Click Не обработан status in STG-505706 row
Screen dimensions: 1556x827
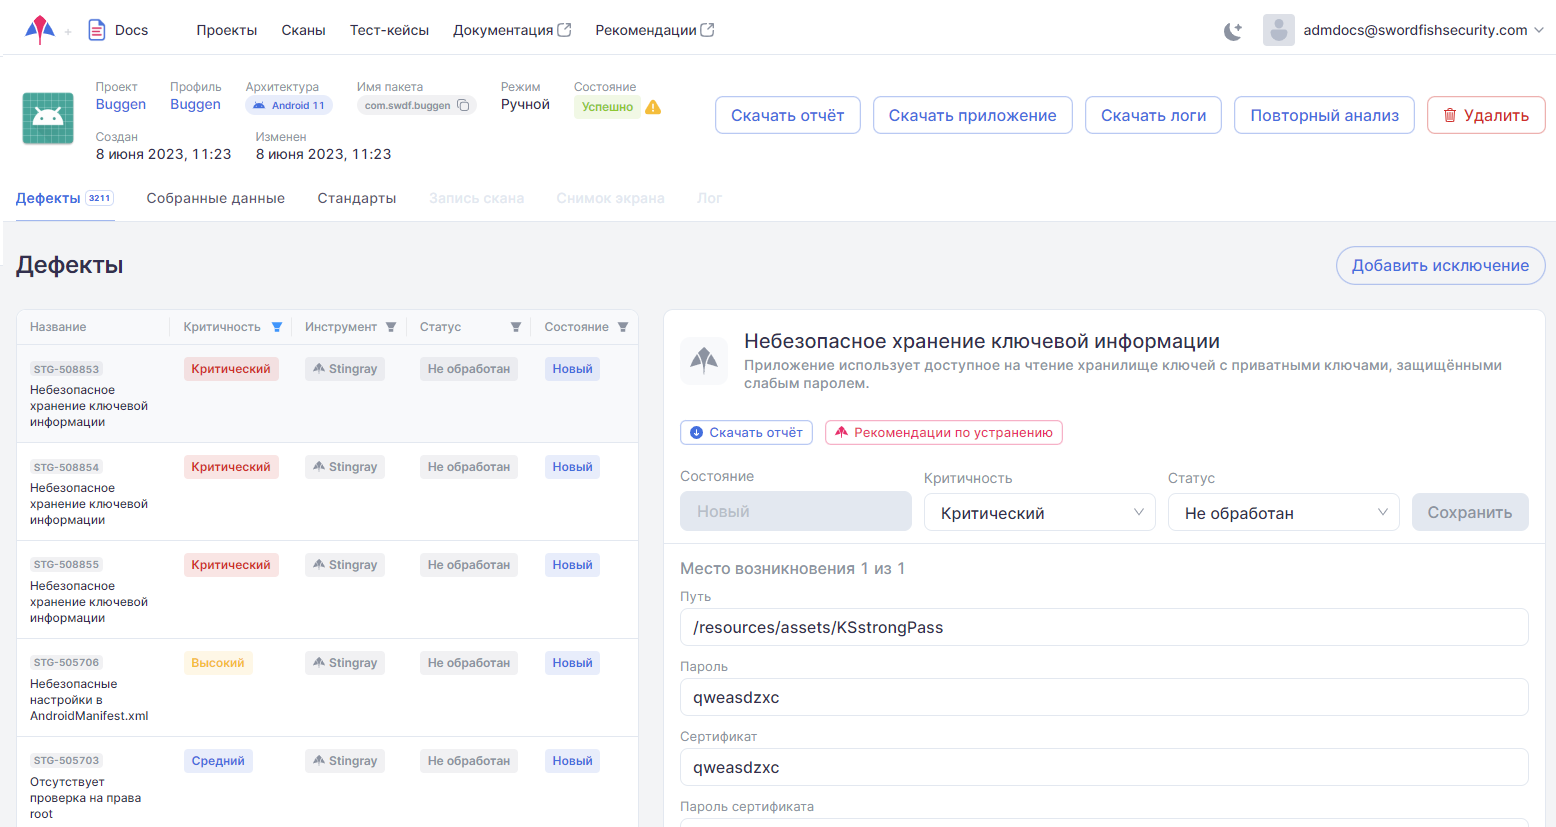coord(469,663)
